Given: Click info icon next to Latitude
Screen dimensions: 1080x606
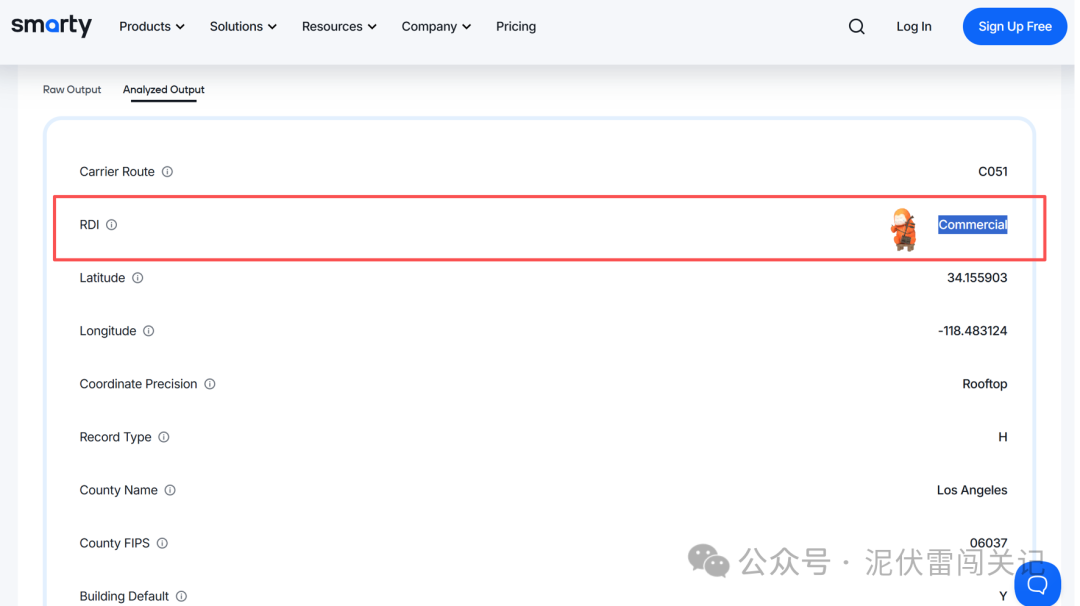Looking at the screenshot, I should click(138, 278).
